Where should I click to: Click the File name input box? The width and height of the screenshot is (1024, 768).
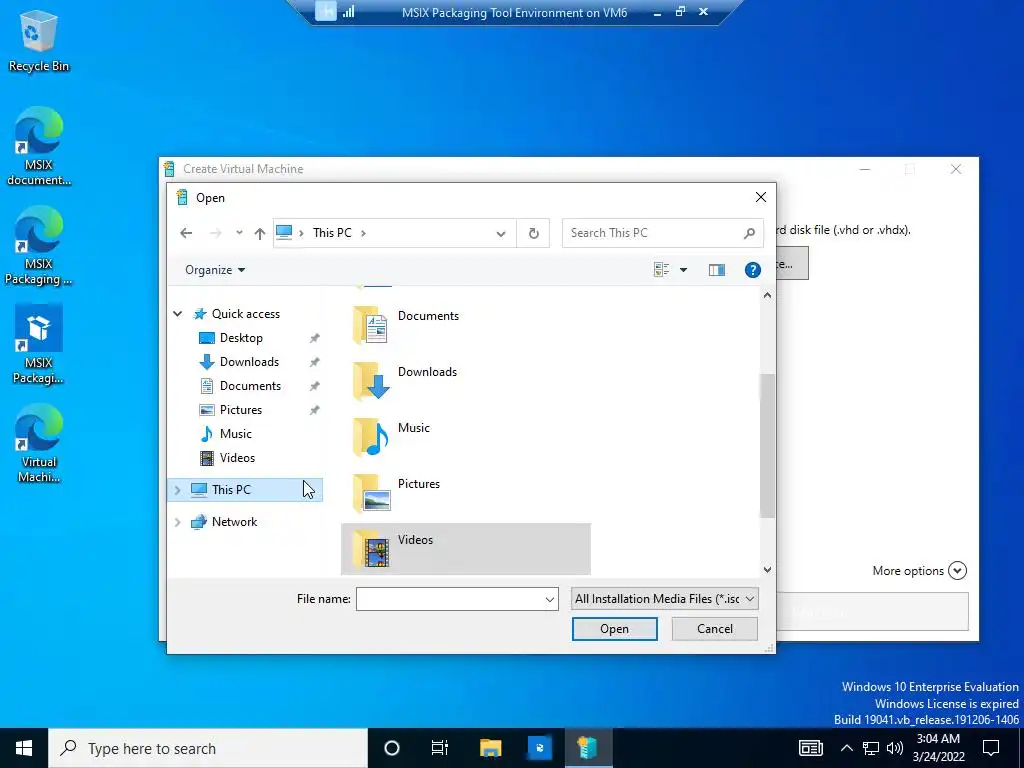pyautogui.click(x=449, y=599)
